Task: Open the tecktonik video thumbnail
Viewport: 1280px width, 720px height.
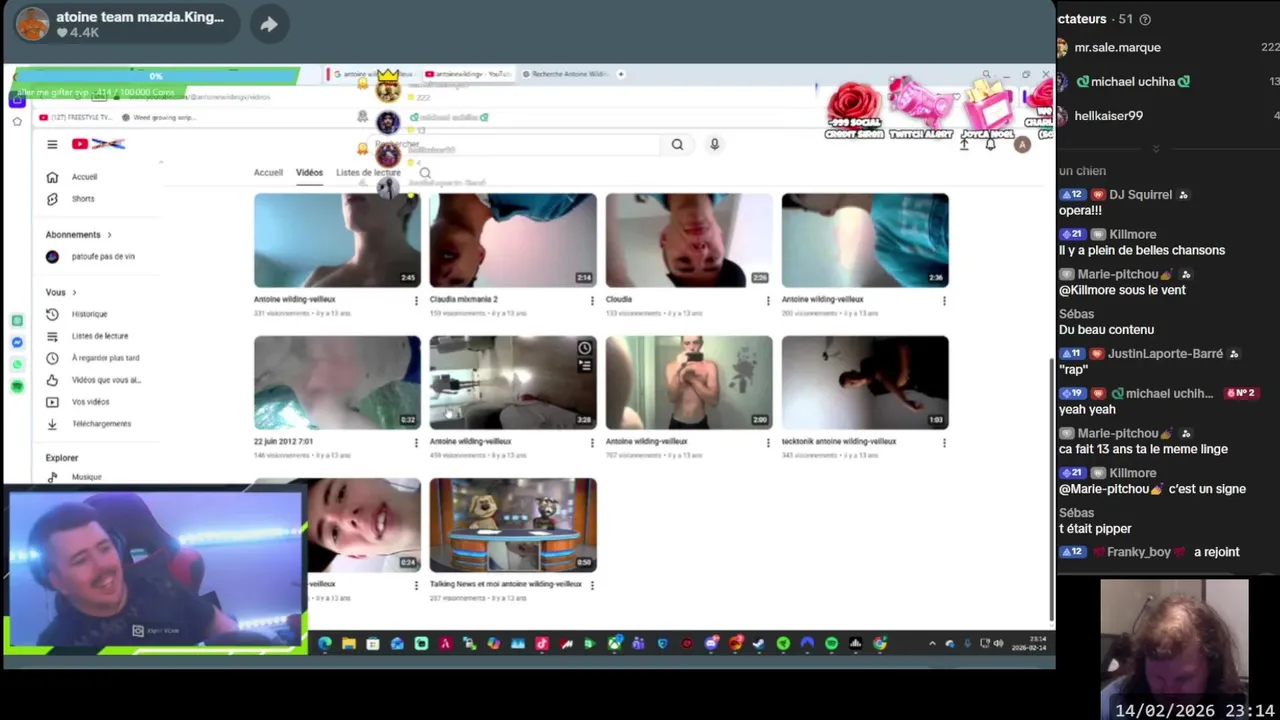Action: [x=865, y=382]
